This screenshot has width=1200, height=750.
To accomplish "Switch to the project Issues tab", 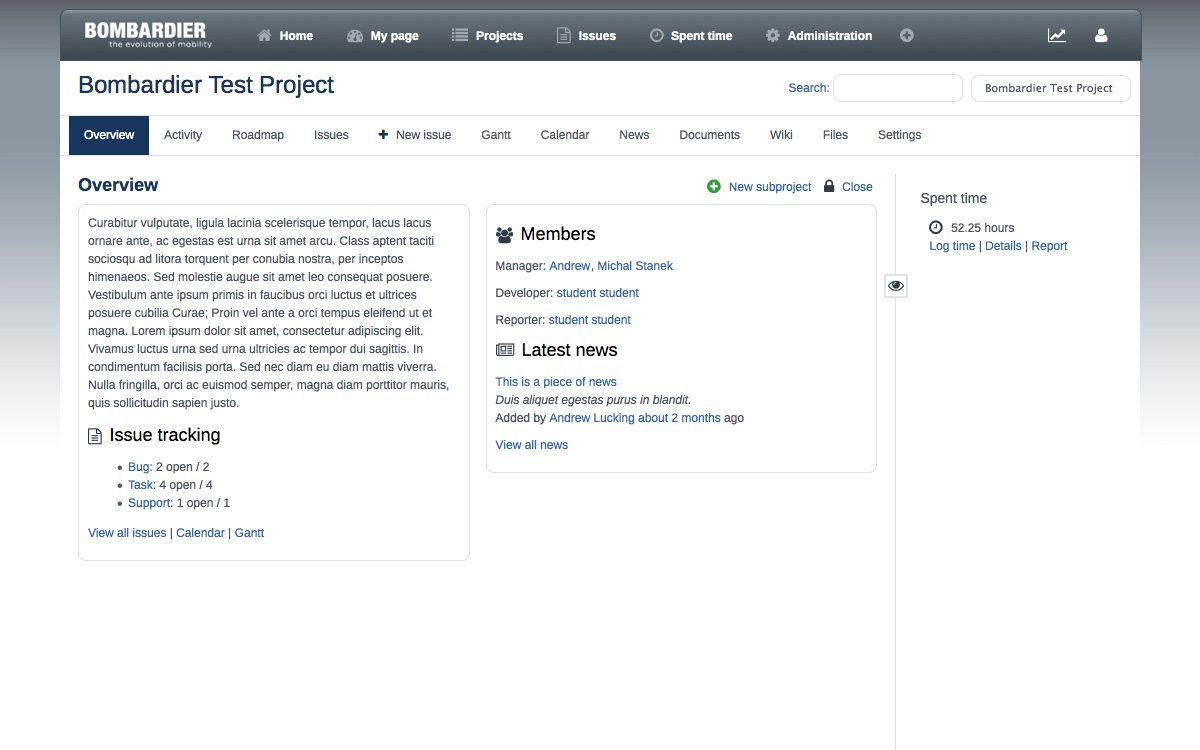I will point(331,135).
